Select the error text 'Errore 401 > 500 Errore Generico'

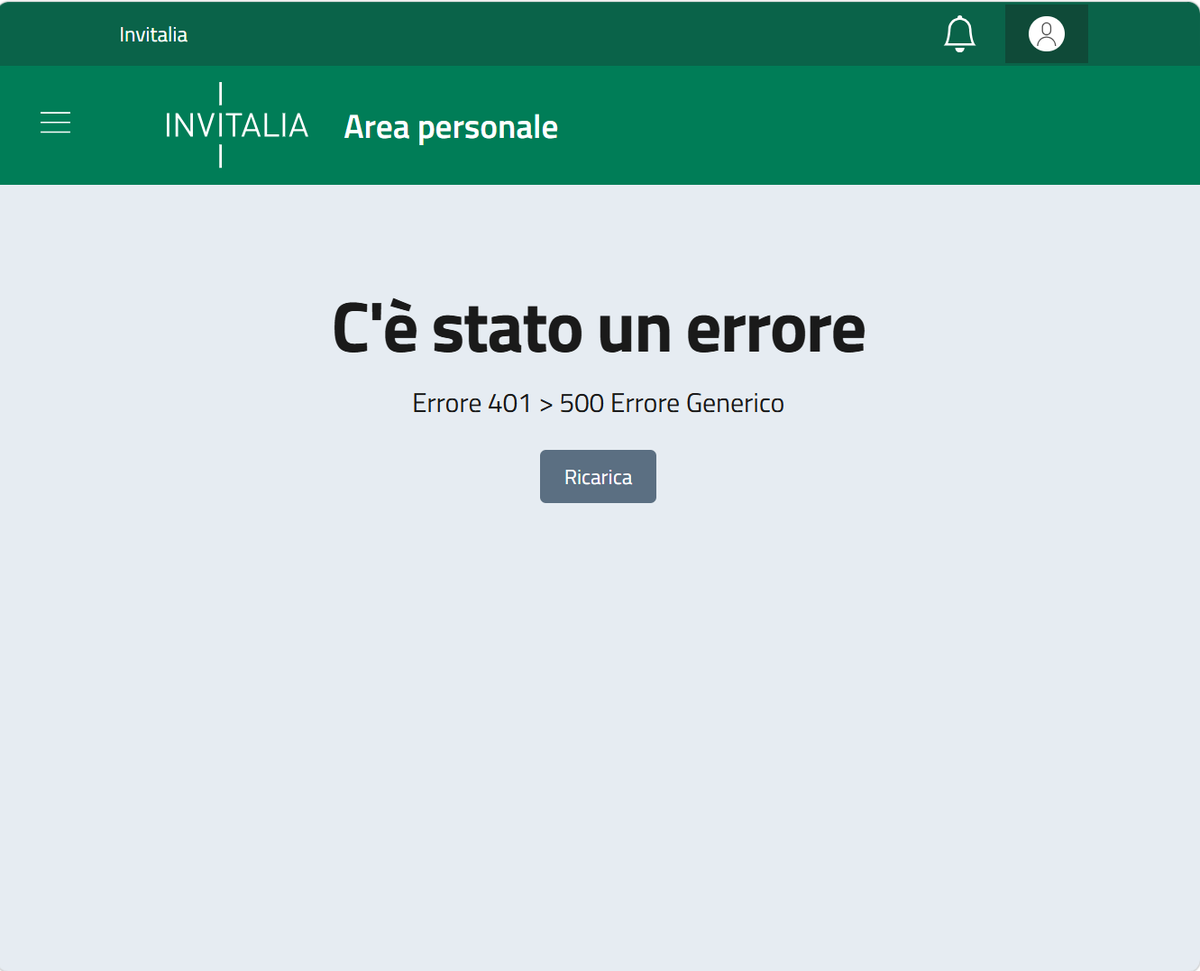click(598, 403)
